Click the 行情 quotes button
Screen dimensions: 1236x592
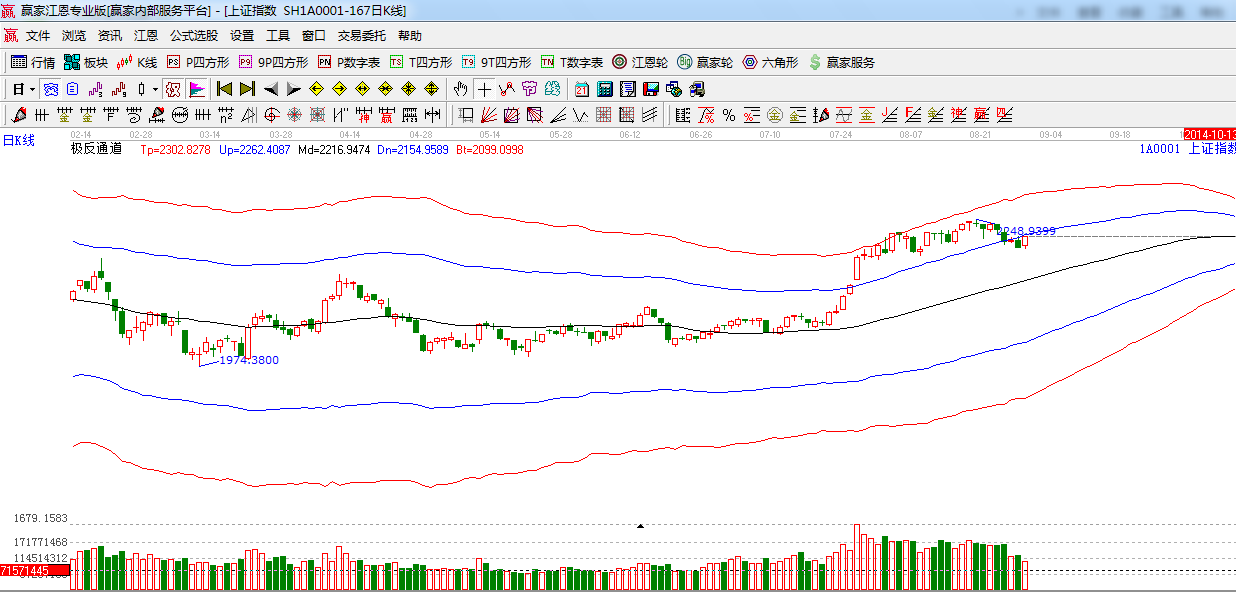pos(33,62)
